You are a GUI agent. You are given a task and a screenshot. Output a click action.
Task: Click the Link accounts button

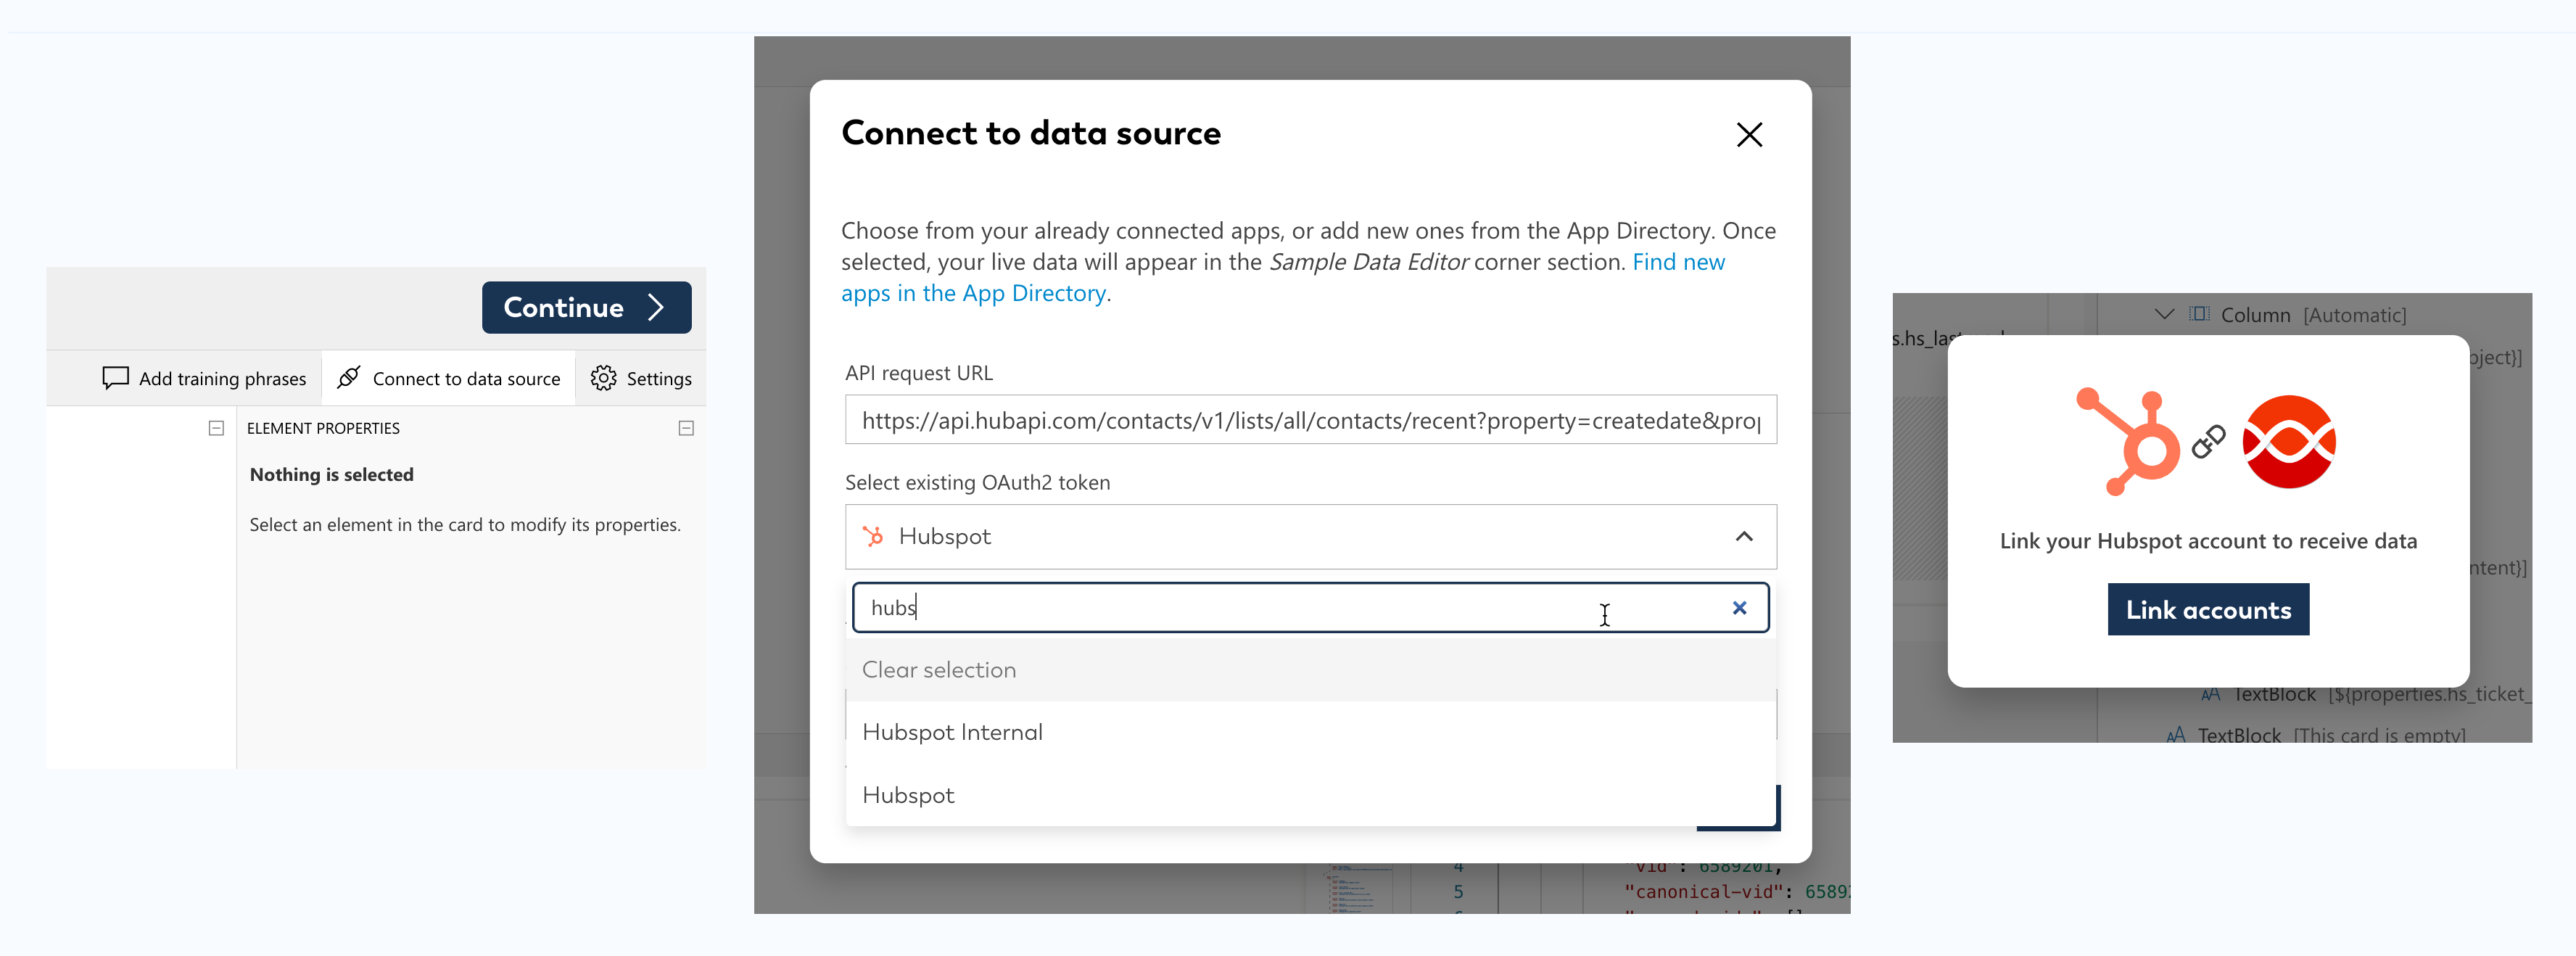tap(2208, 610)
